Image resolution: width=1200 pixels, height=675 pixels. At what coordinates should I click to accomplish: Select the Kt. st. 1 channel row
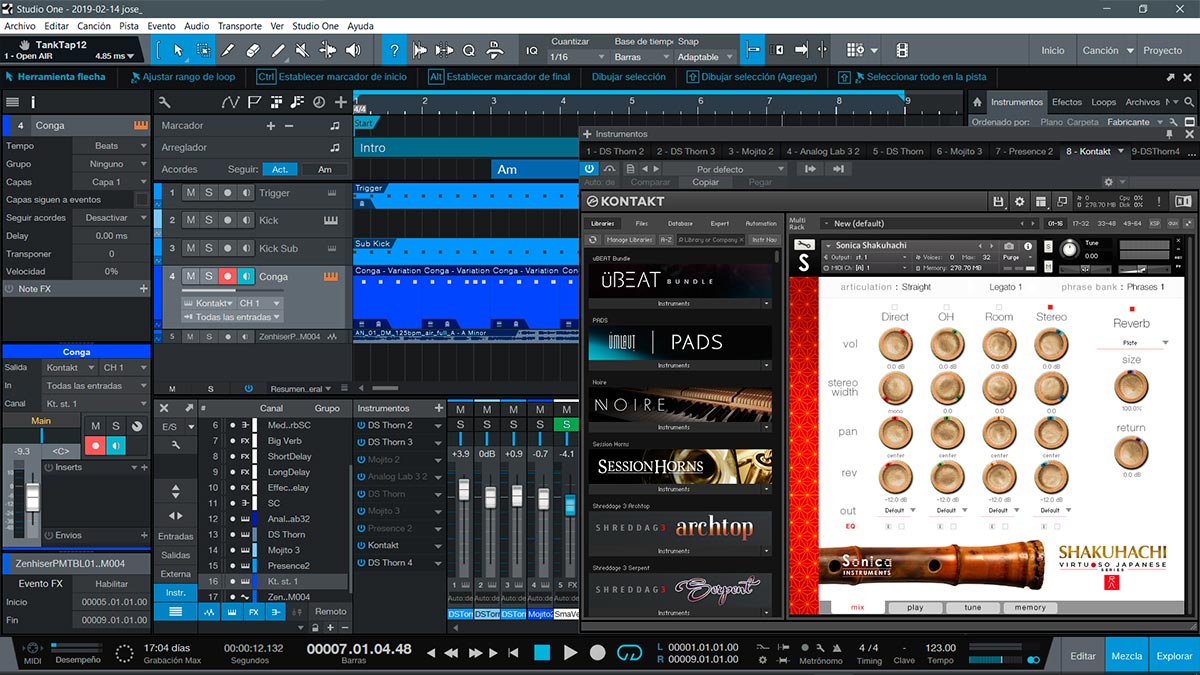coord(274,581)
